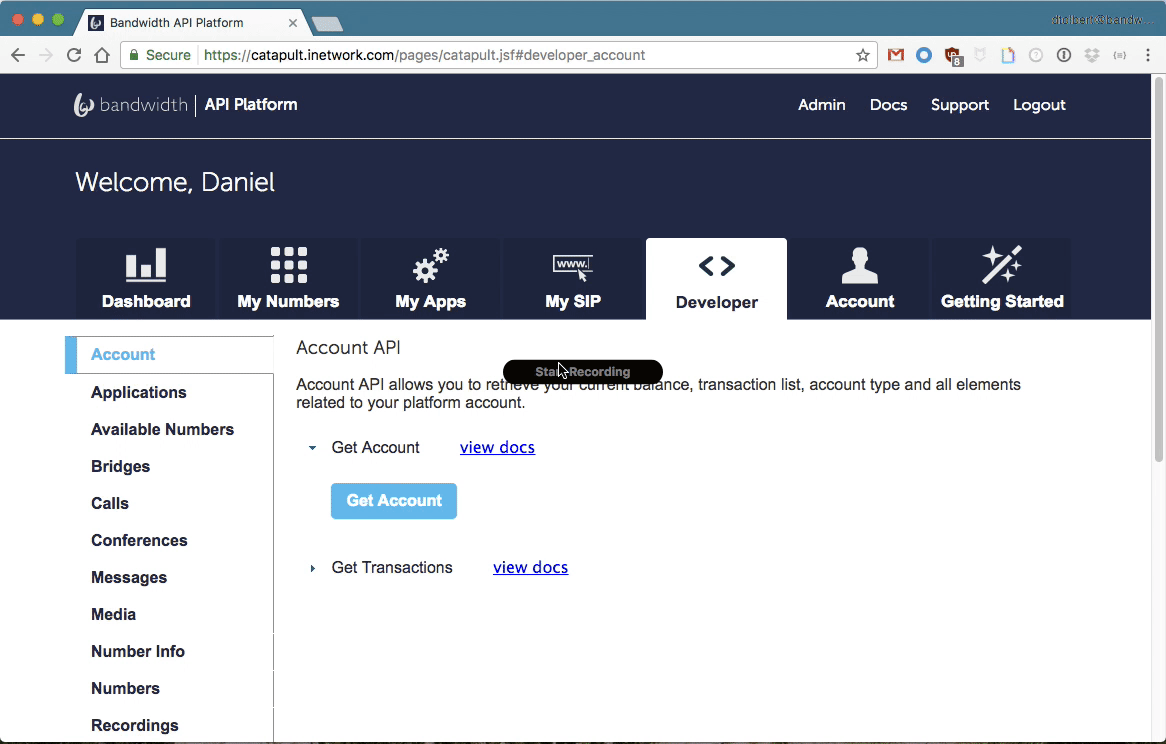
Task: Select Recordings in the sidebar
Action: click(135, 725)
